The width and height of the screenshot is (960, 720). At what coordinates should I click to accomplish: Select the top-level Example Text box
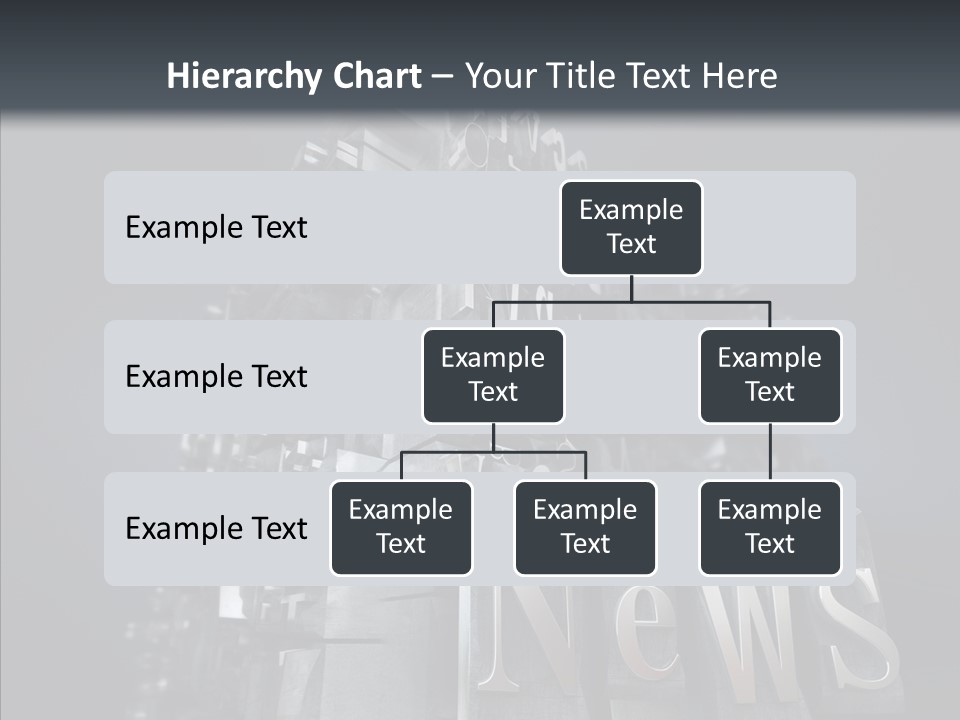click(x=631, y=228)
